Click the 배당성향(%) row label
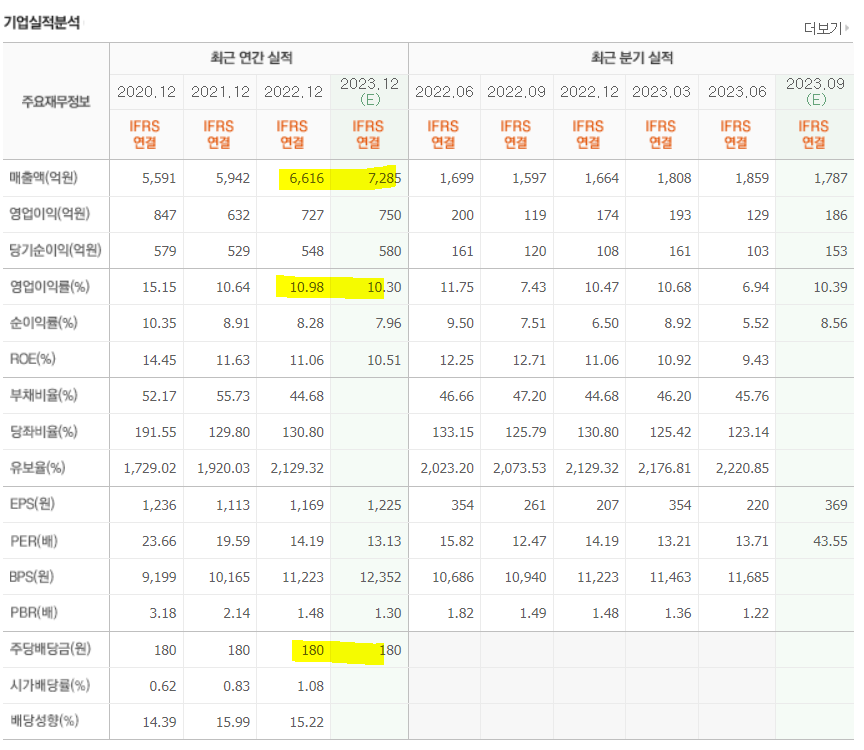Viewport: 864px width, 750px height. click(x=44, y=721)
